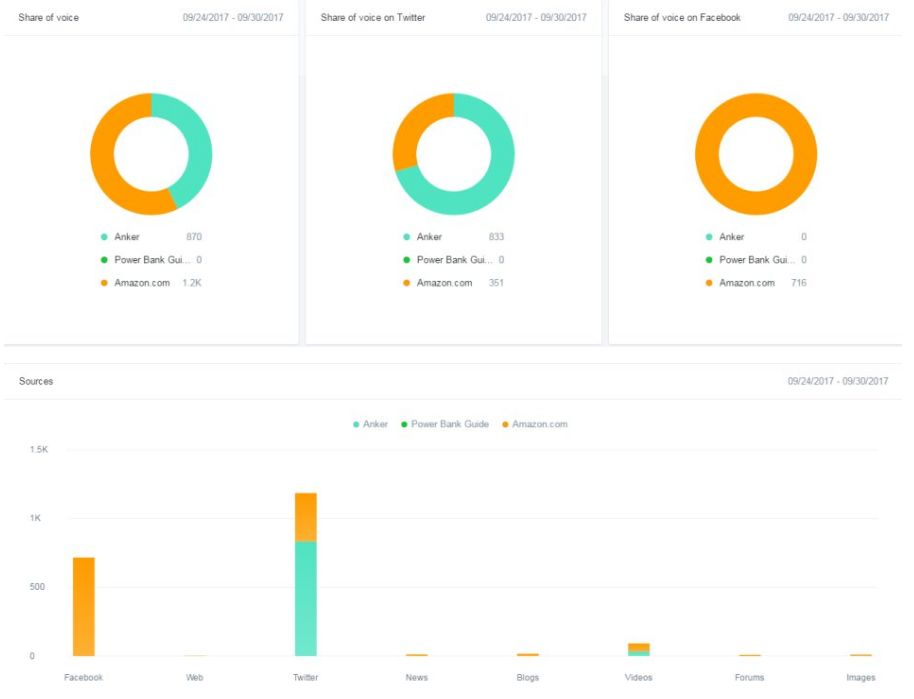
Task: Click the Web axis label
Action: click(195, 677)
